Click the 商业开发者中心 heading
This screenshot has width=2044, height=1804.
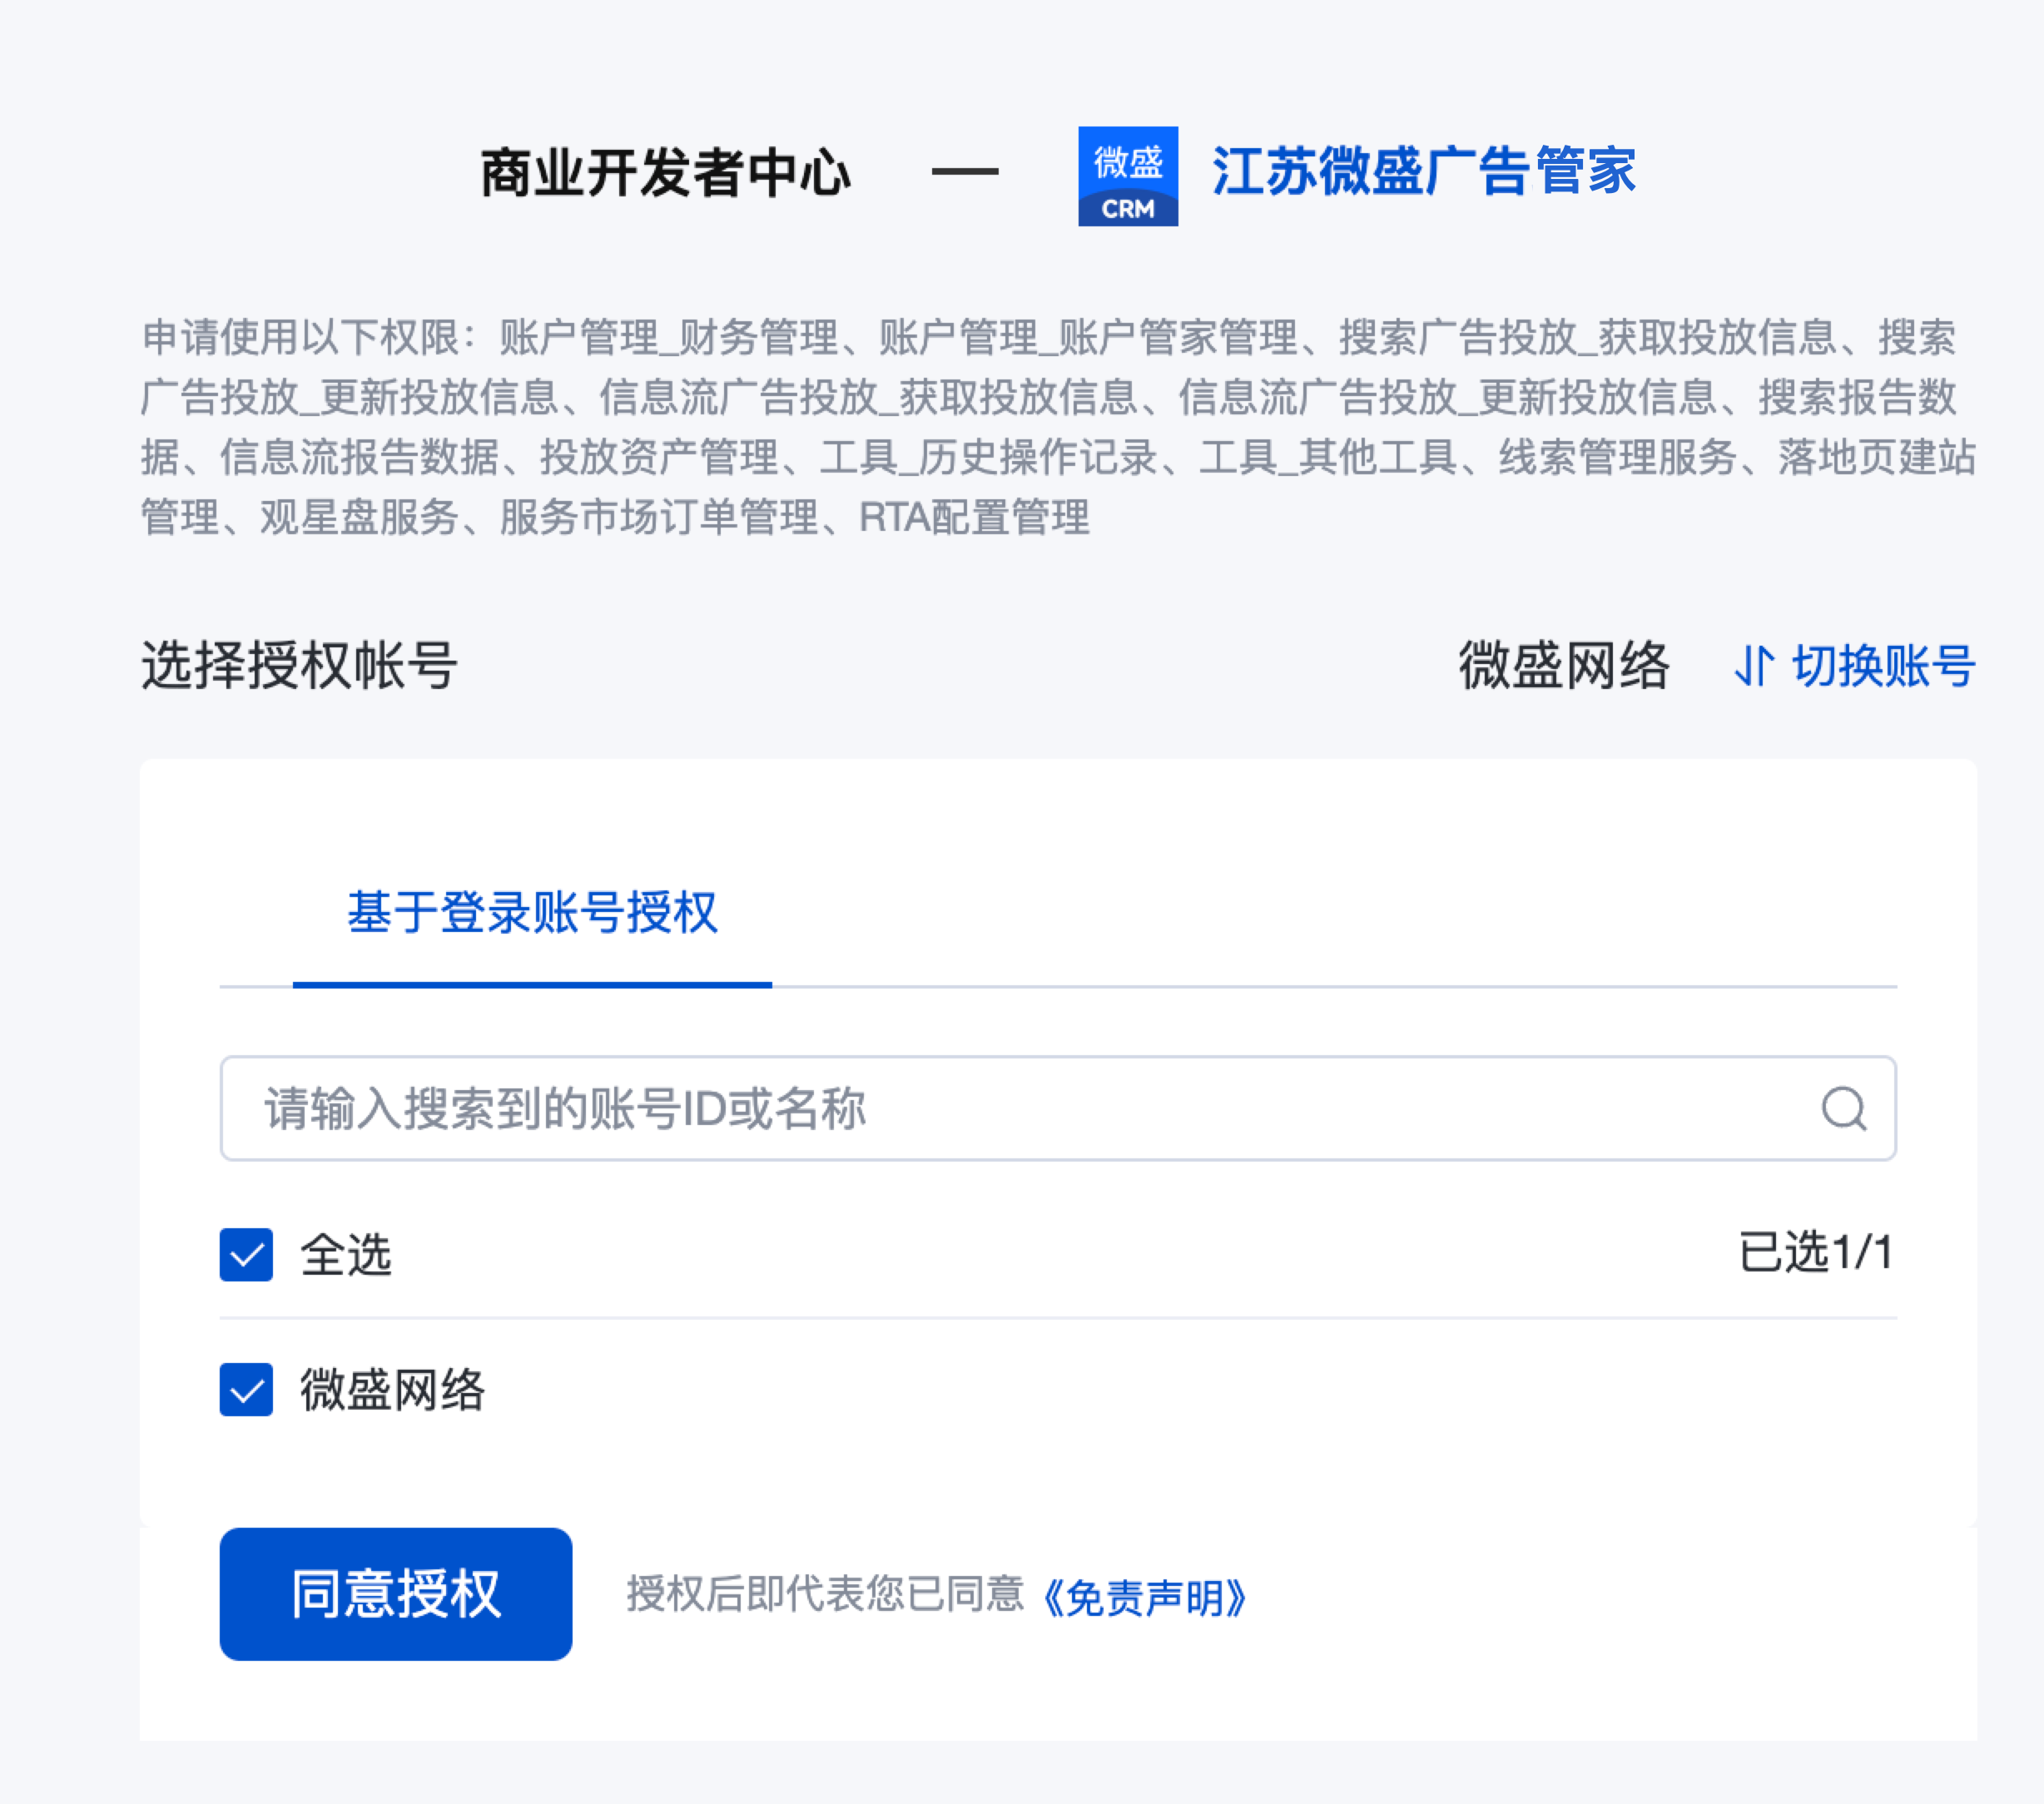coord(665,173)
